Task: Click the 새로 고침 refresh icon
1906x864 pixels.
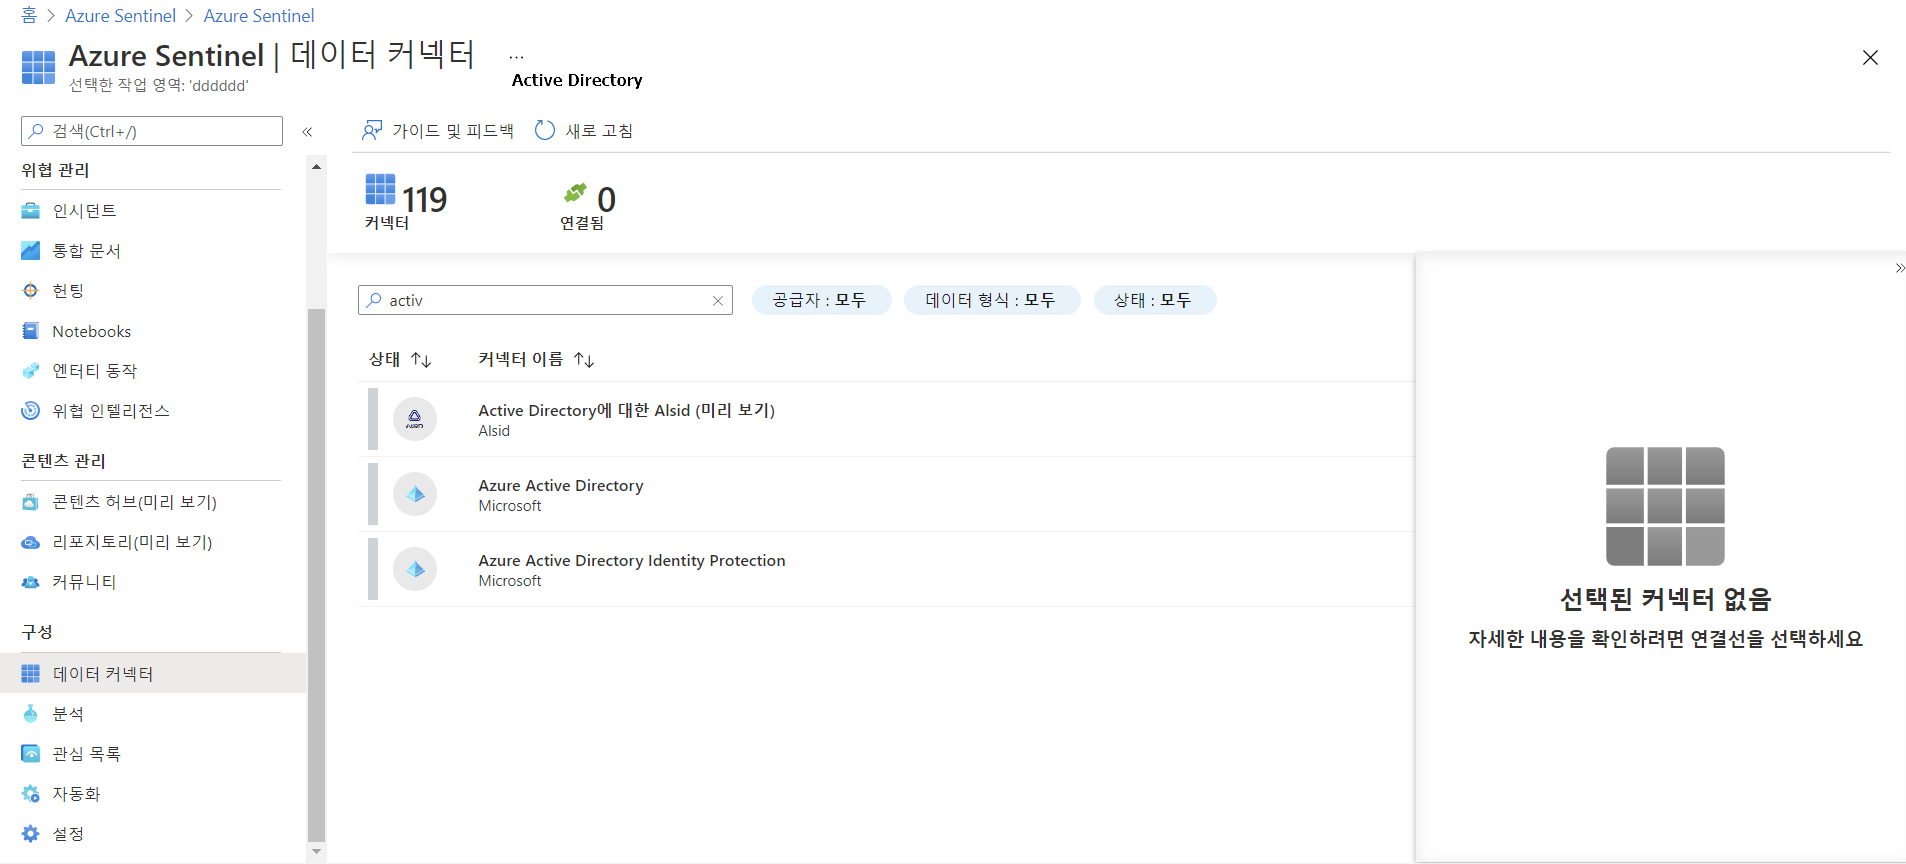Action: coord(545,131)
